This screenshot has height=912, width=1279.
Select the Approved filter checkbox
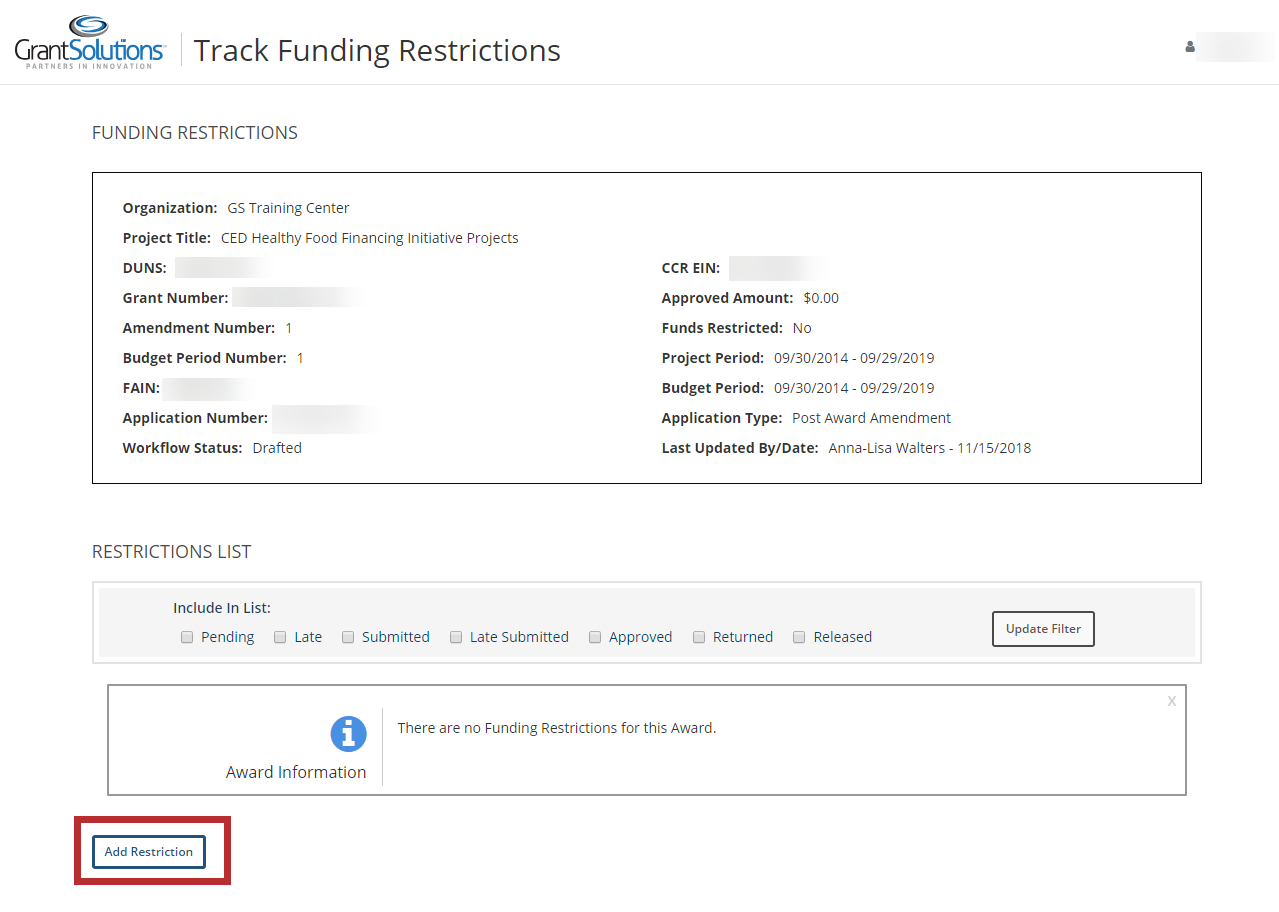coord(595,637)
